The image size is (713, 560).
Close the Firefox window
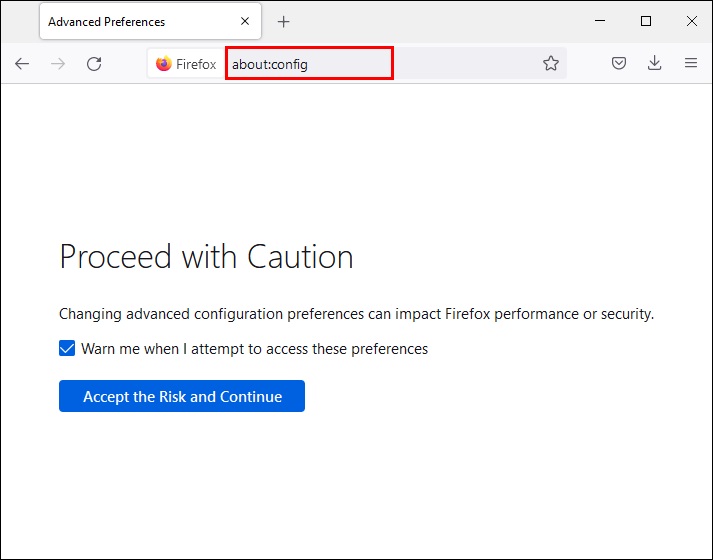click(691, 21)
